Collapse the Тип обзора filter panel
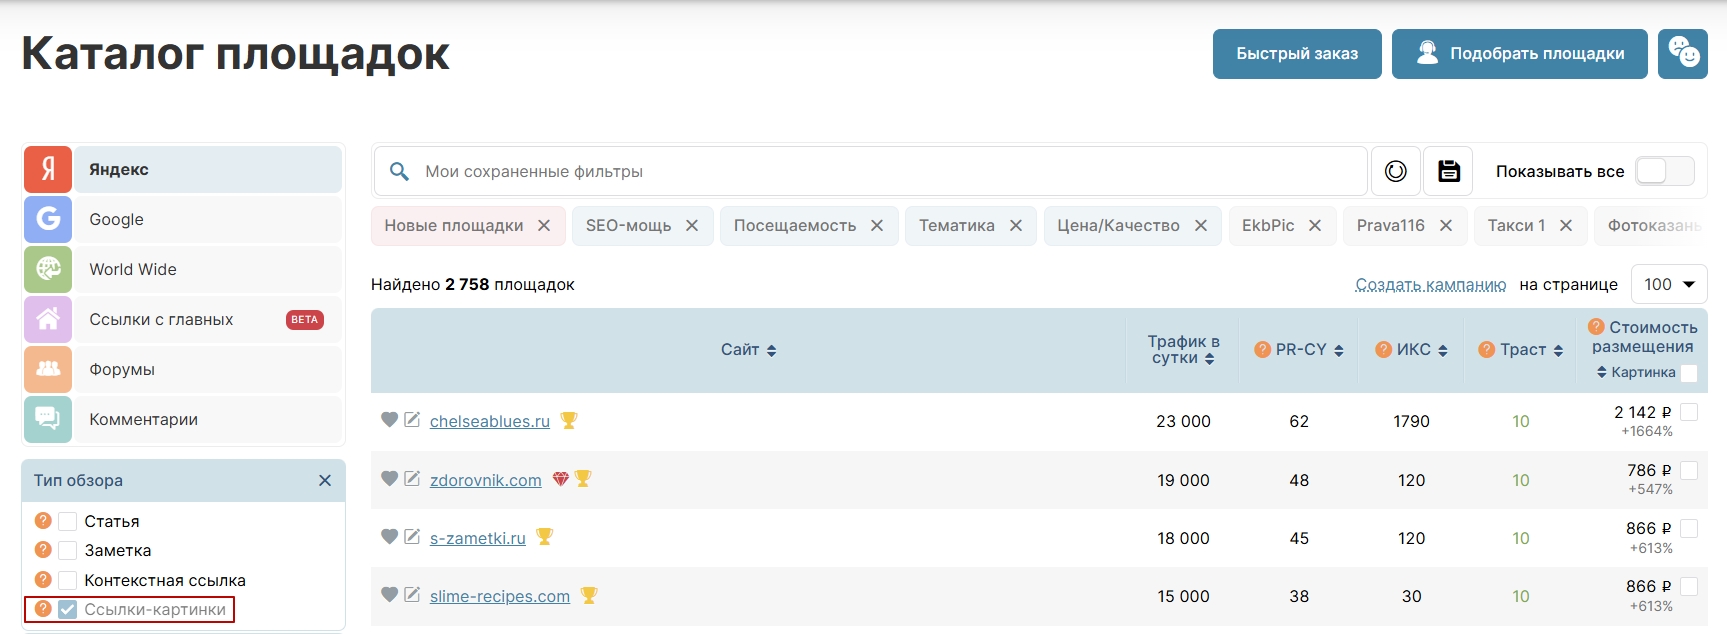The width and height of the screenshot is (1727, 634). pyautogui.click(x=324, y=480)
